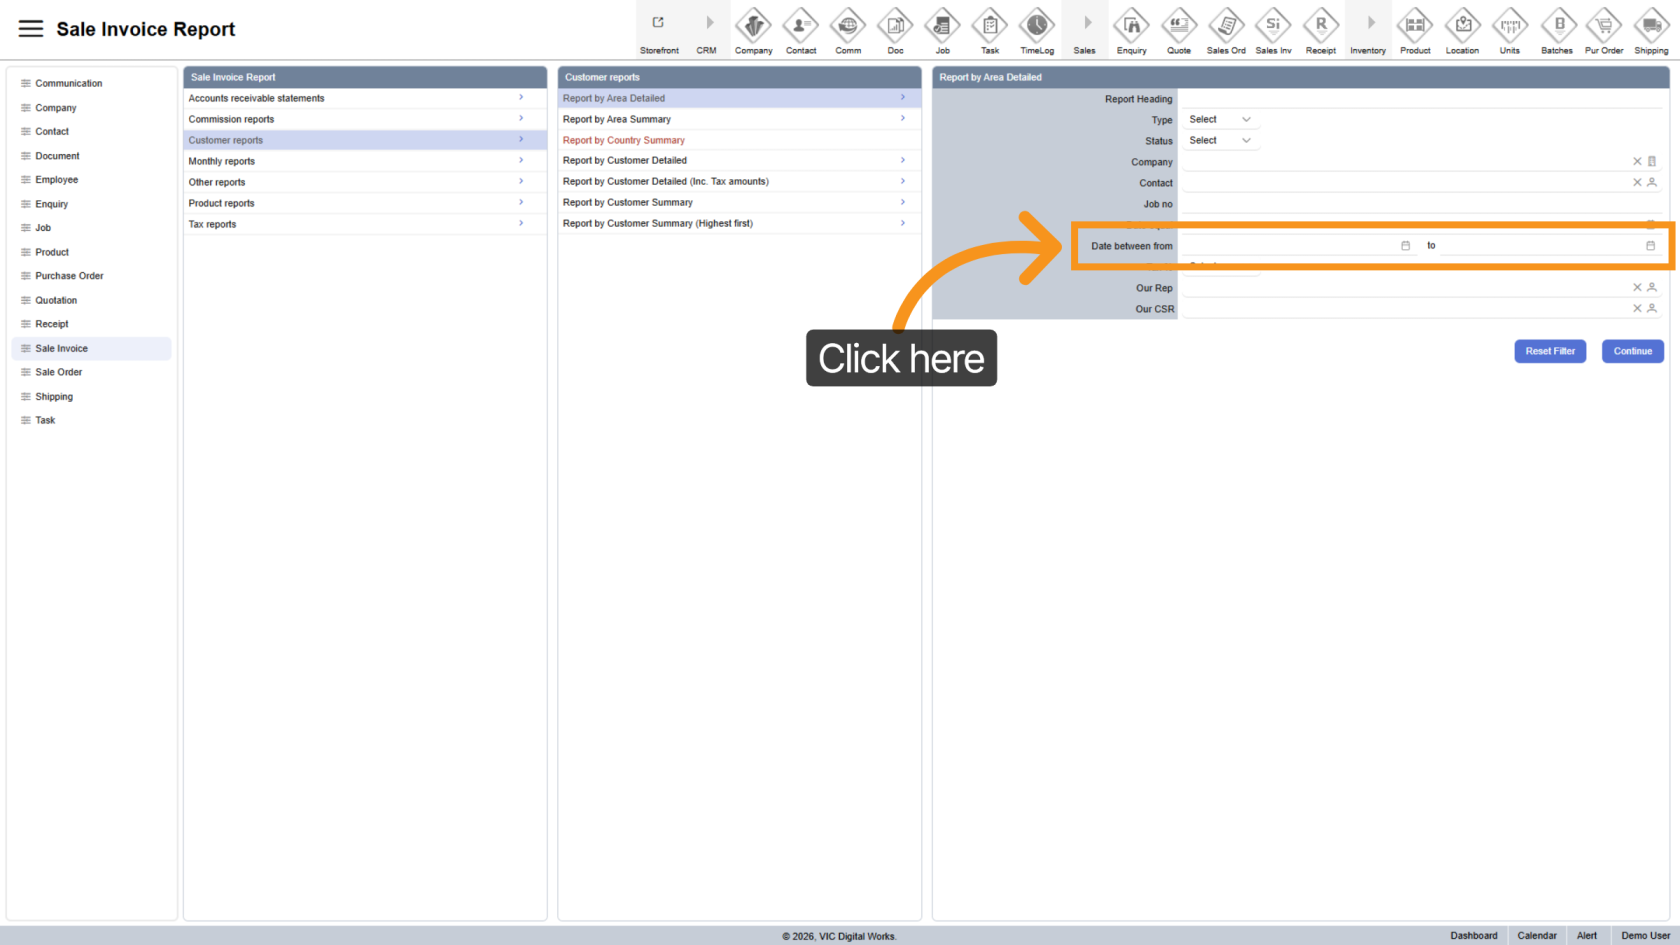
Task: Open calendar picker for Date between from
Action: 1405,246
